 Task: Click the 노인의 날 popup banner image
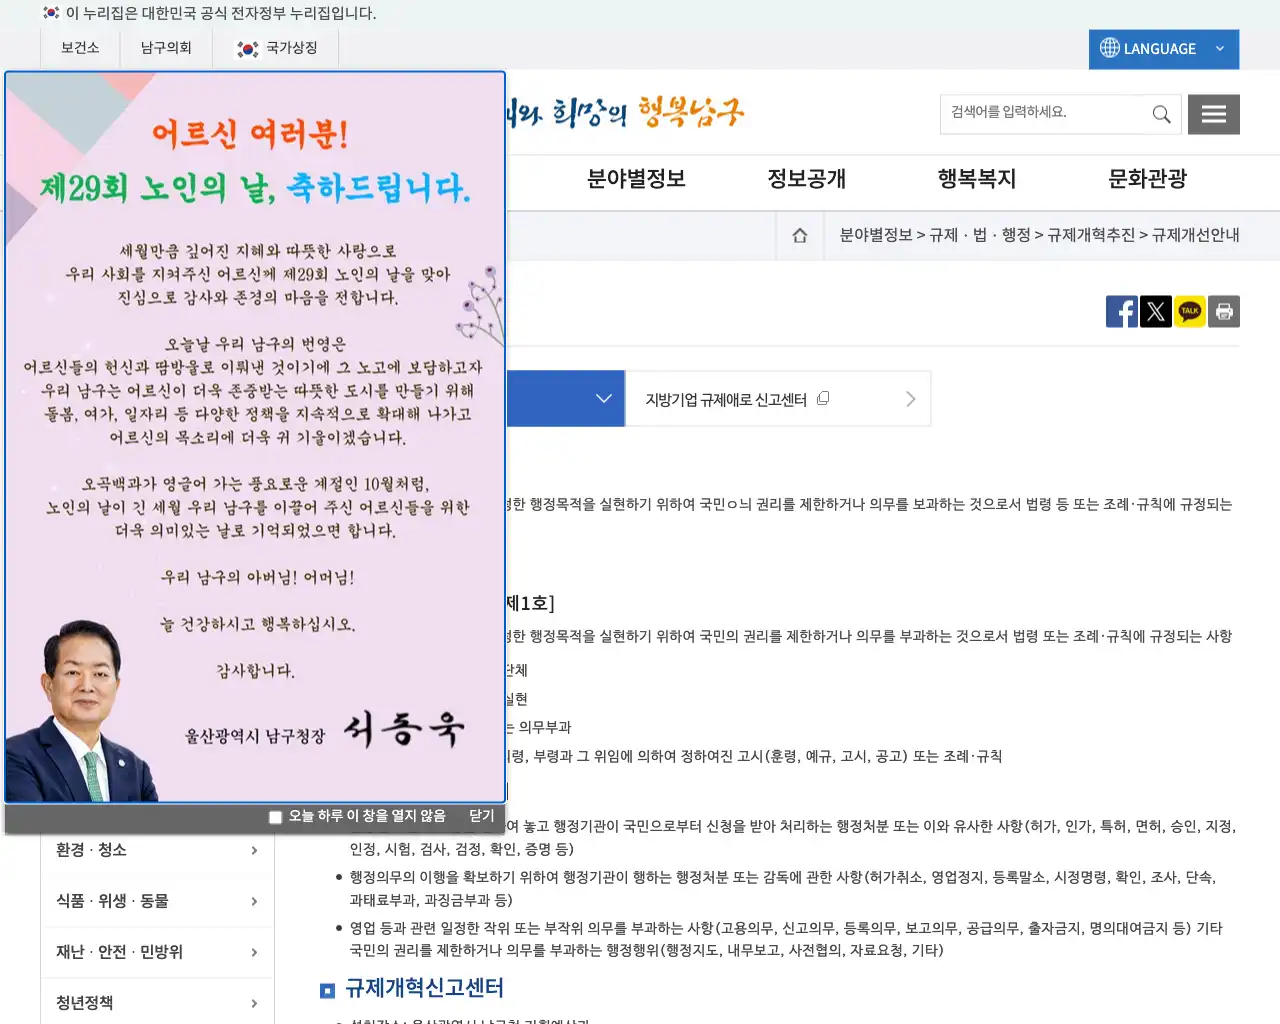255,437
